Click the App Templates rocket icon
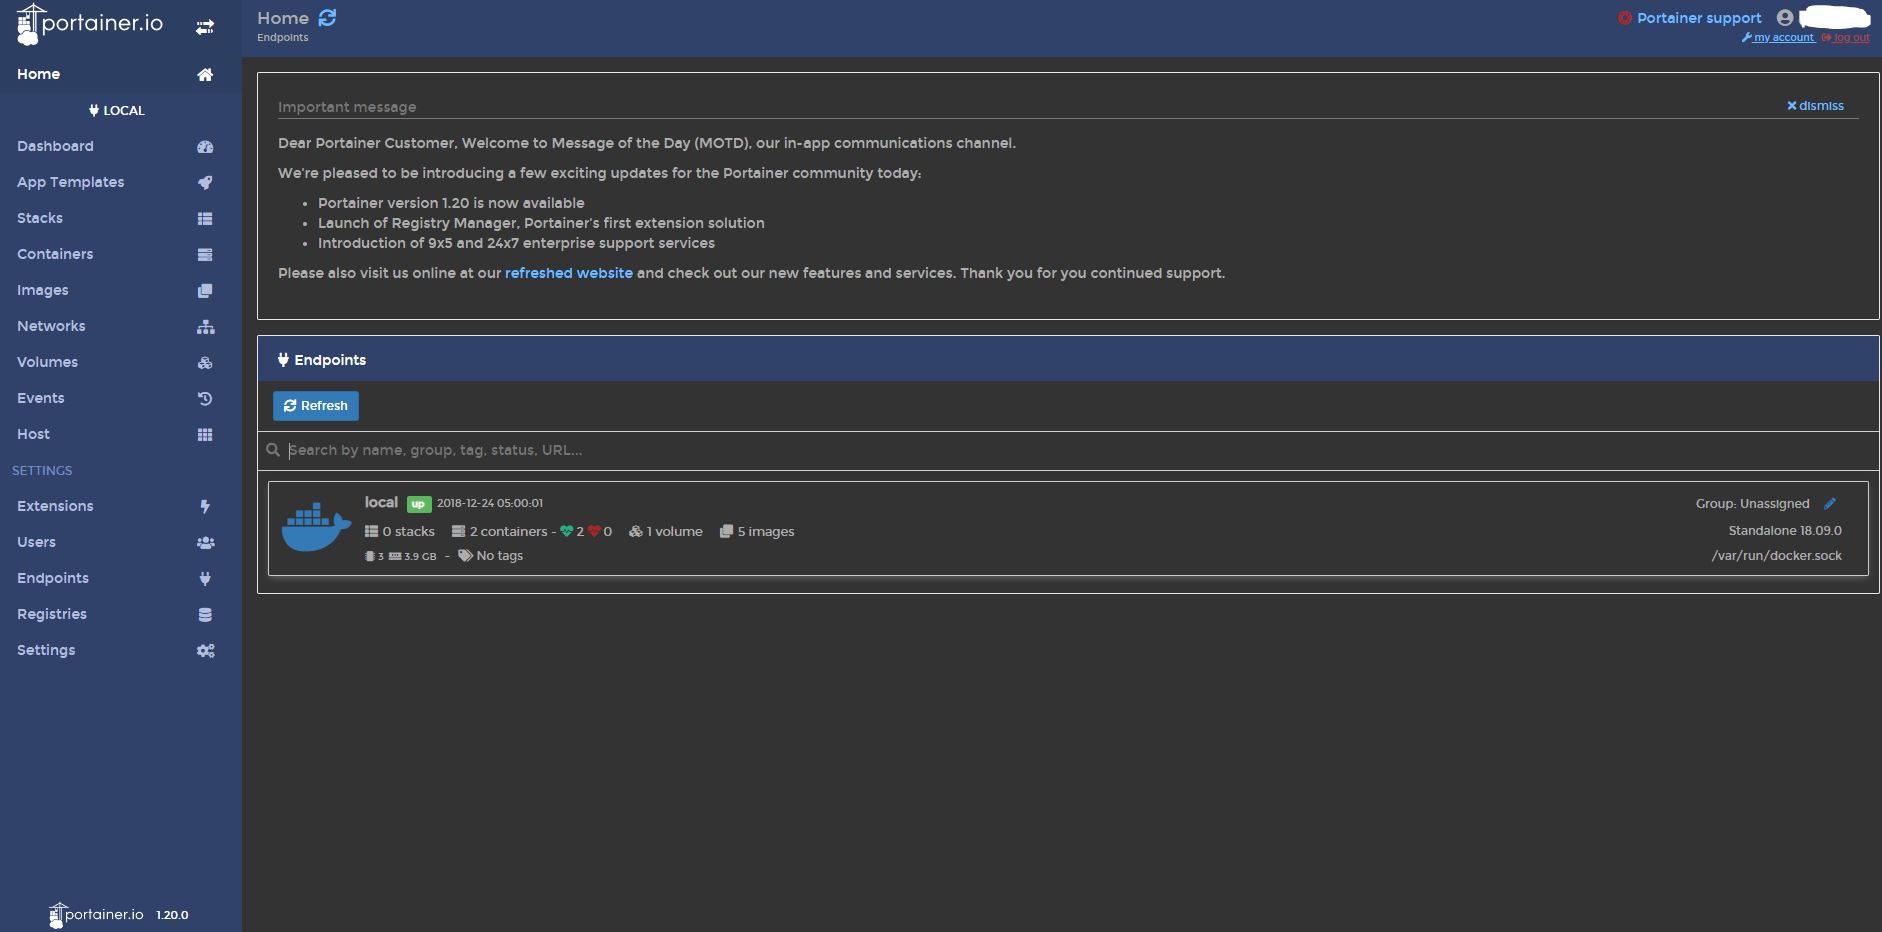This screenshot has width=1882, height=932. click(x=205, y=183)
